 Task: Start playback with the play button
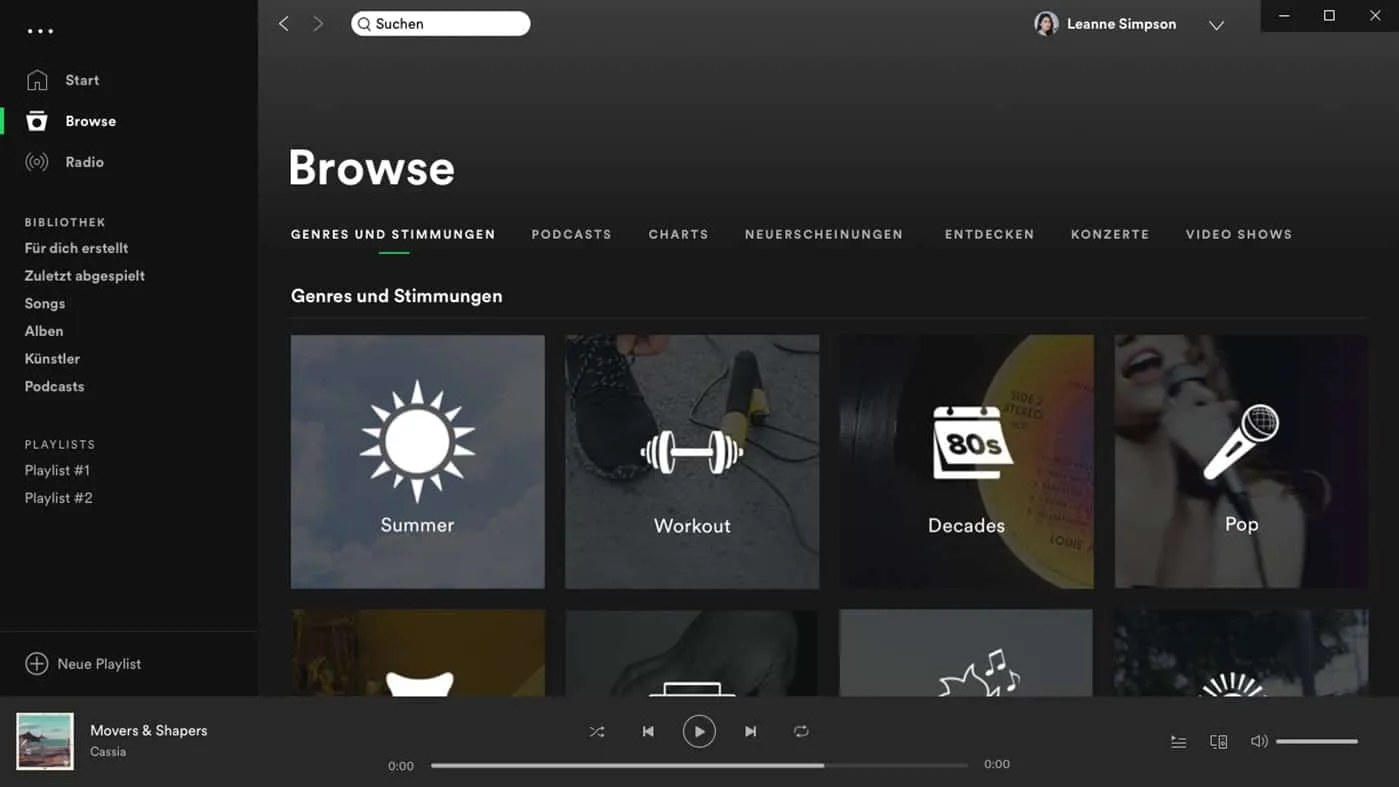pos(699,732)
